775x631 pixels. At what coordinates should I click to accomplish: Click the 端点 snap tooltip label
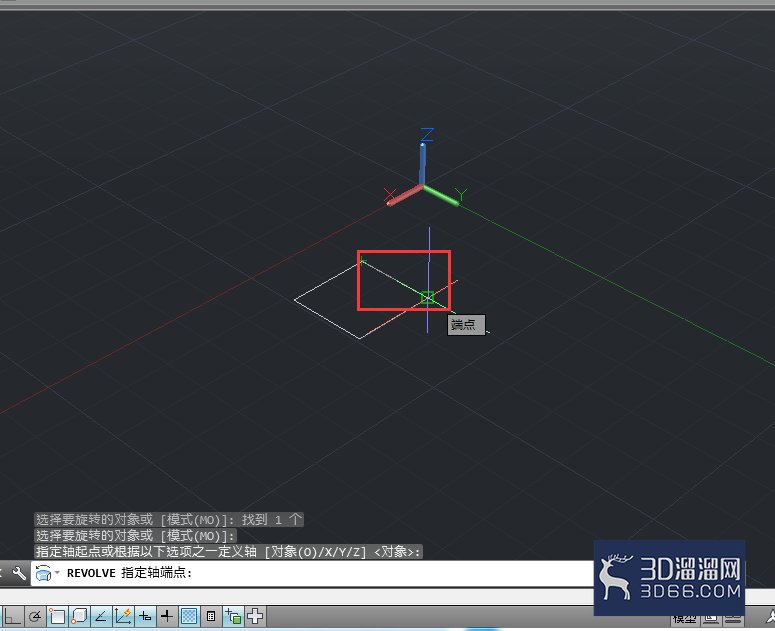point(466,325)
